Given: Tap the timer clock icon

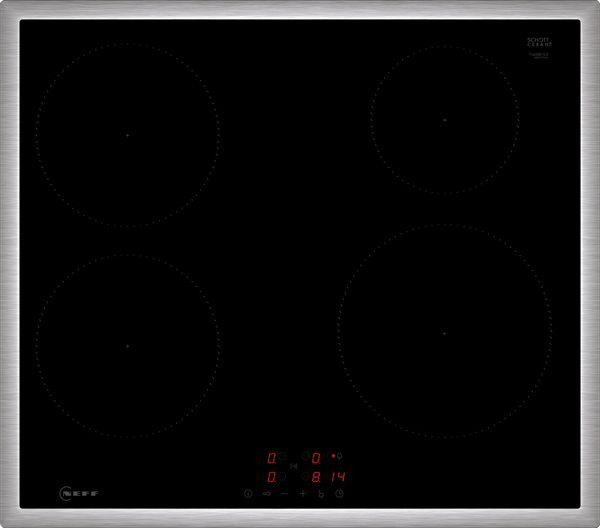Looking at the screenshot, I should click(x=340, y=494).
